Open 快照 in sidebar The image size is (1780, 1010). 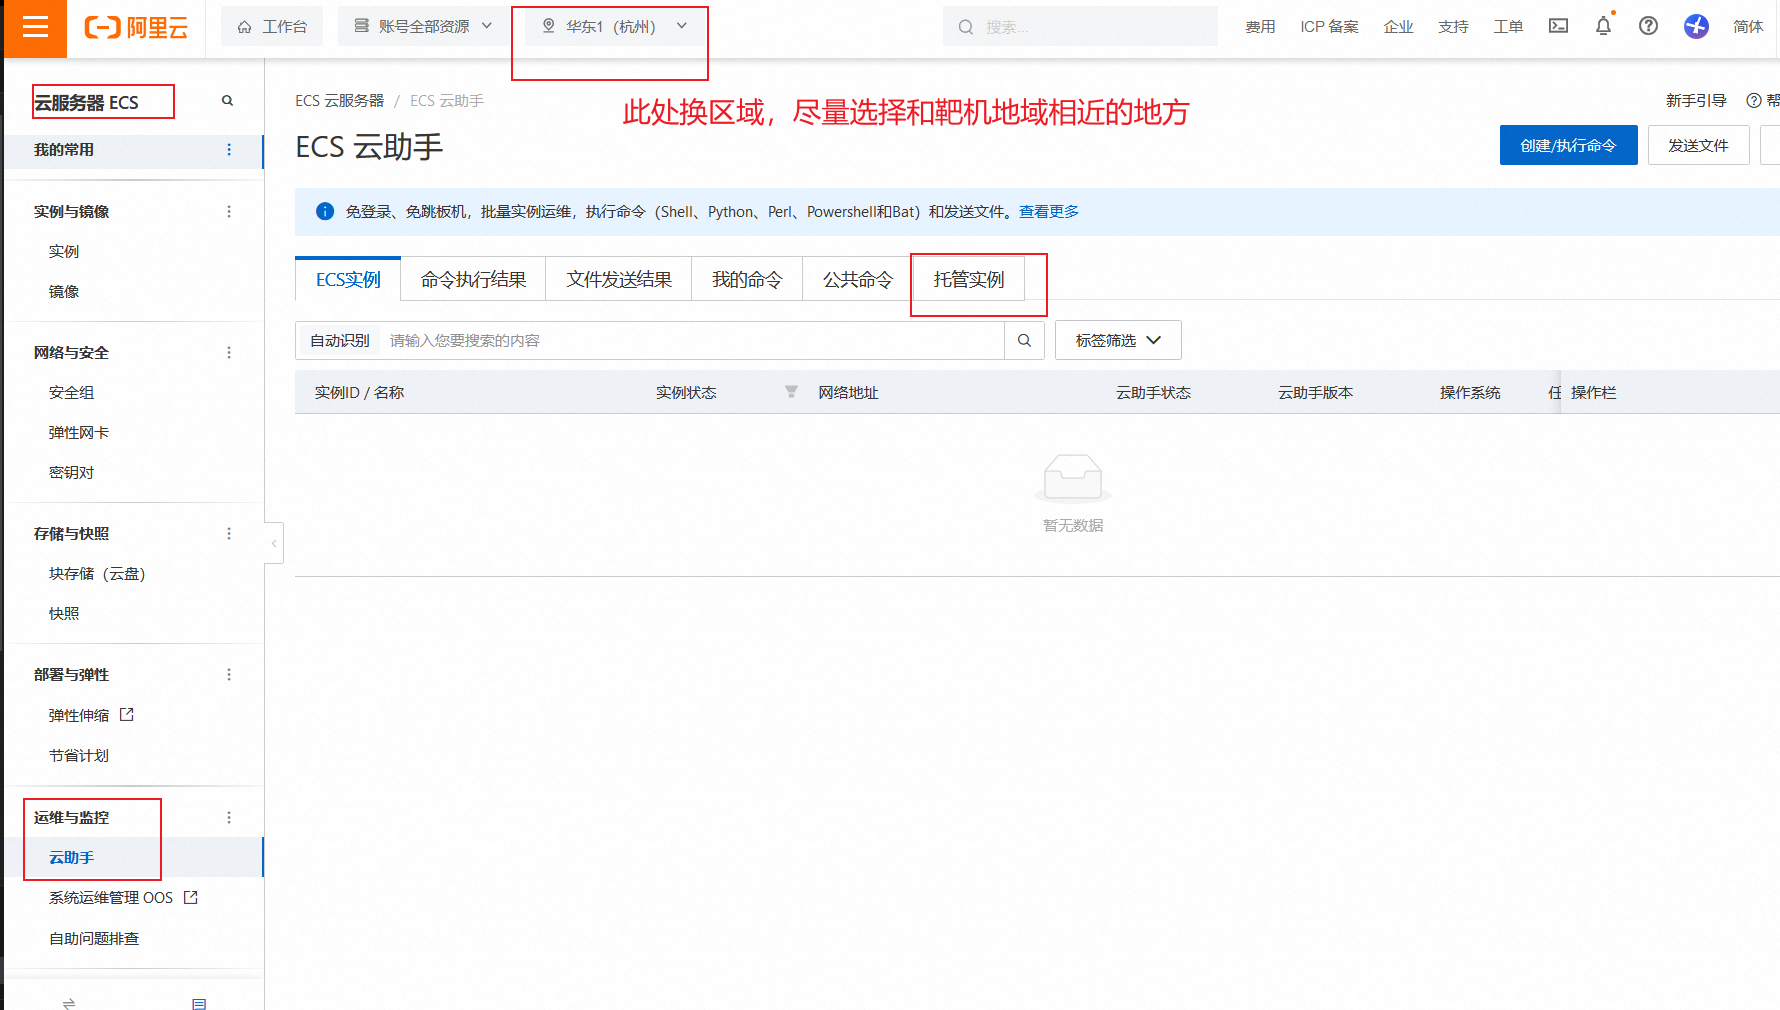[64, 614]
